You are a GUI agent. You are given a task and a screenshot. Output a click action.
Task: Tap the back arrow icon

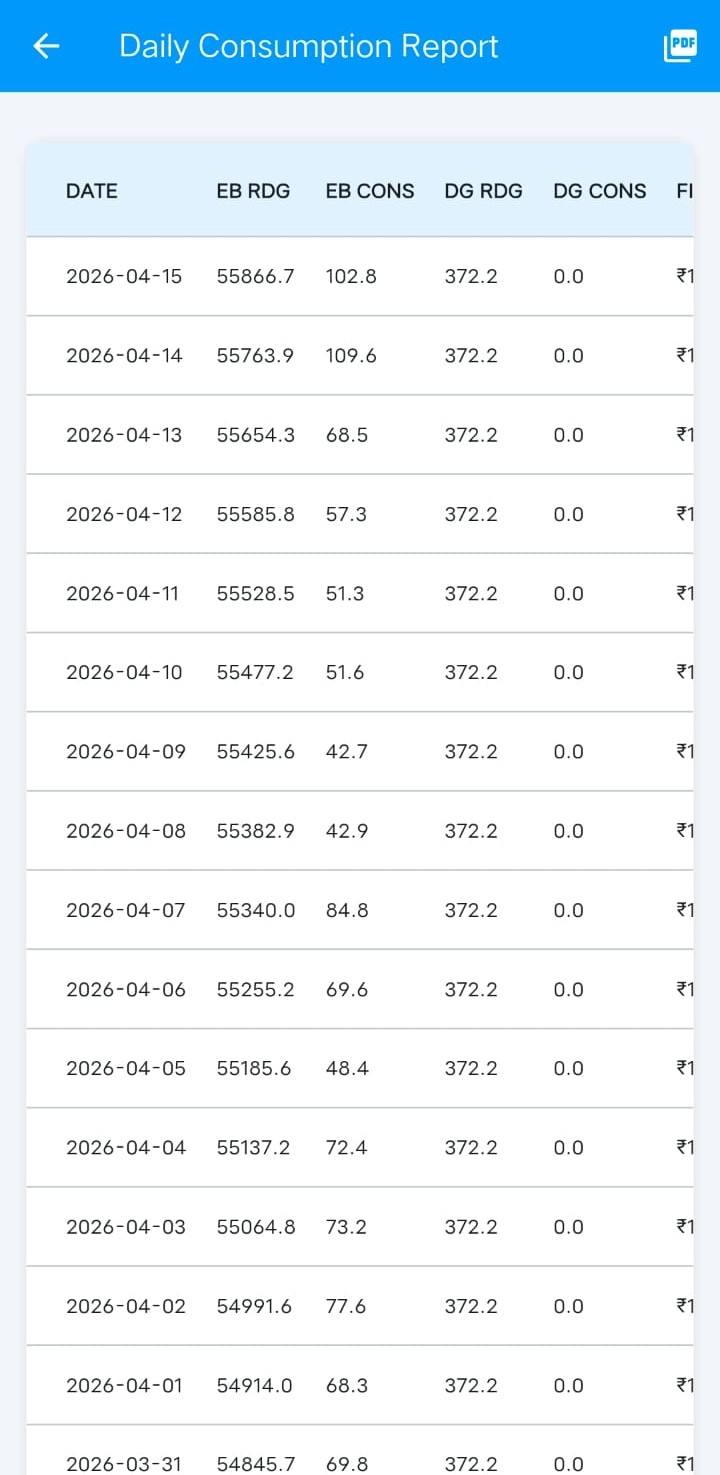tap(47, 46)
